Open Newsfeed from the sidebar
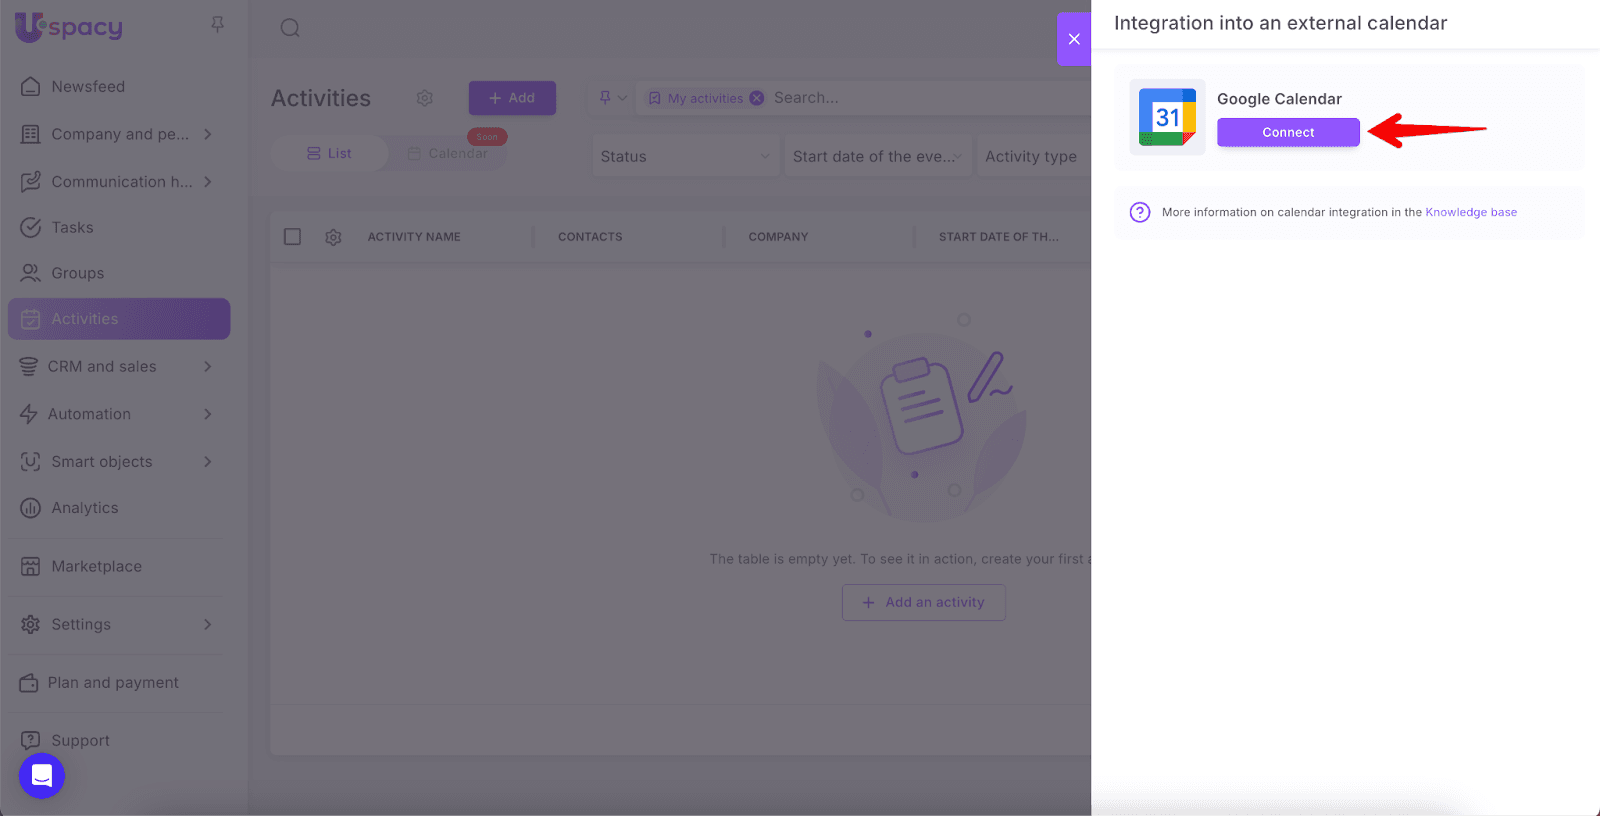1600x816 pixels. 88,87
